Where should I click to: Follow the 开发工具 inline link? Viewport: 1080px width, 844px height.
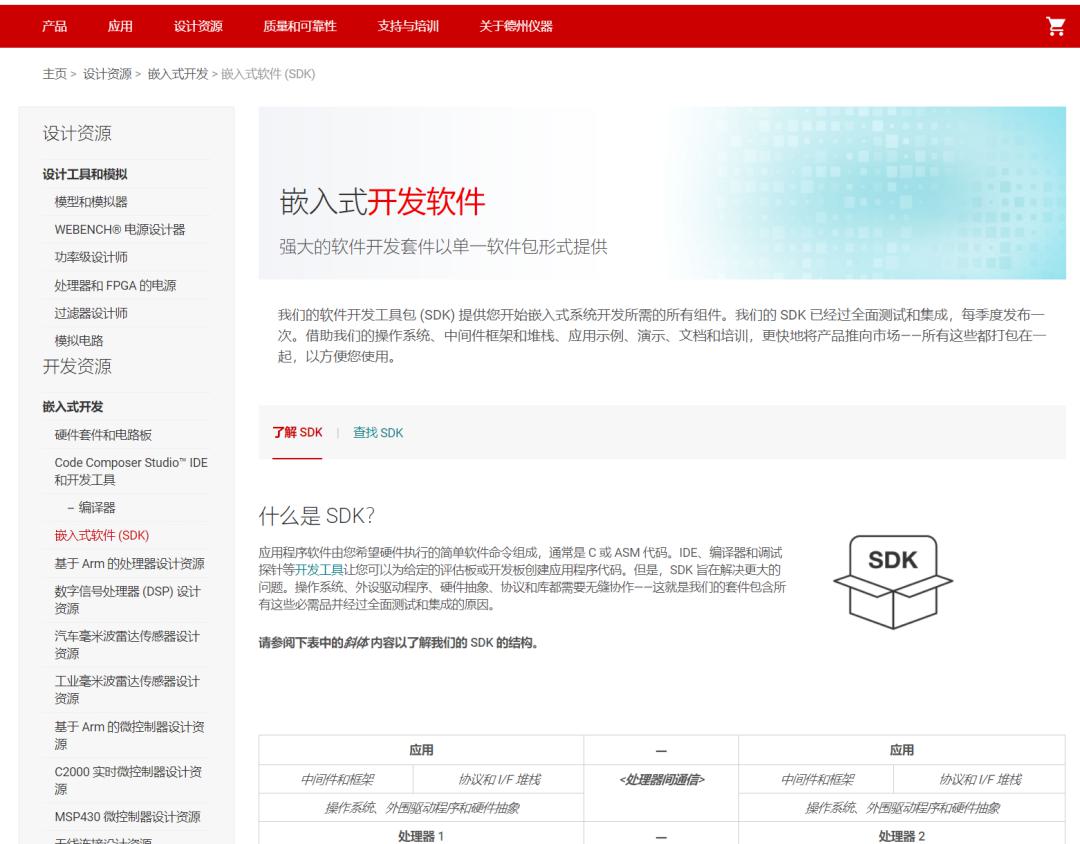click(319, 570)
